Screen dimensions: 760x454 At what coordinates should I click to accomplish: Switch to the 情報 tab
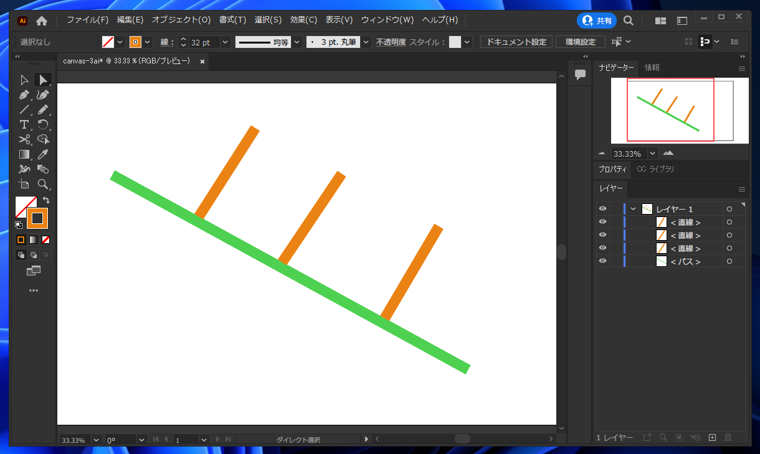click(652, 67)
